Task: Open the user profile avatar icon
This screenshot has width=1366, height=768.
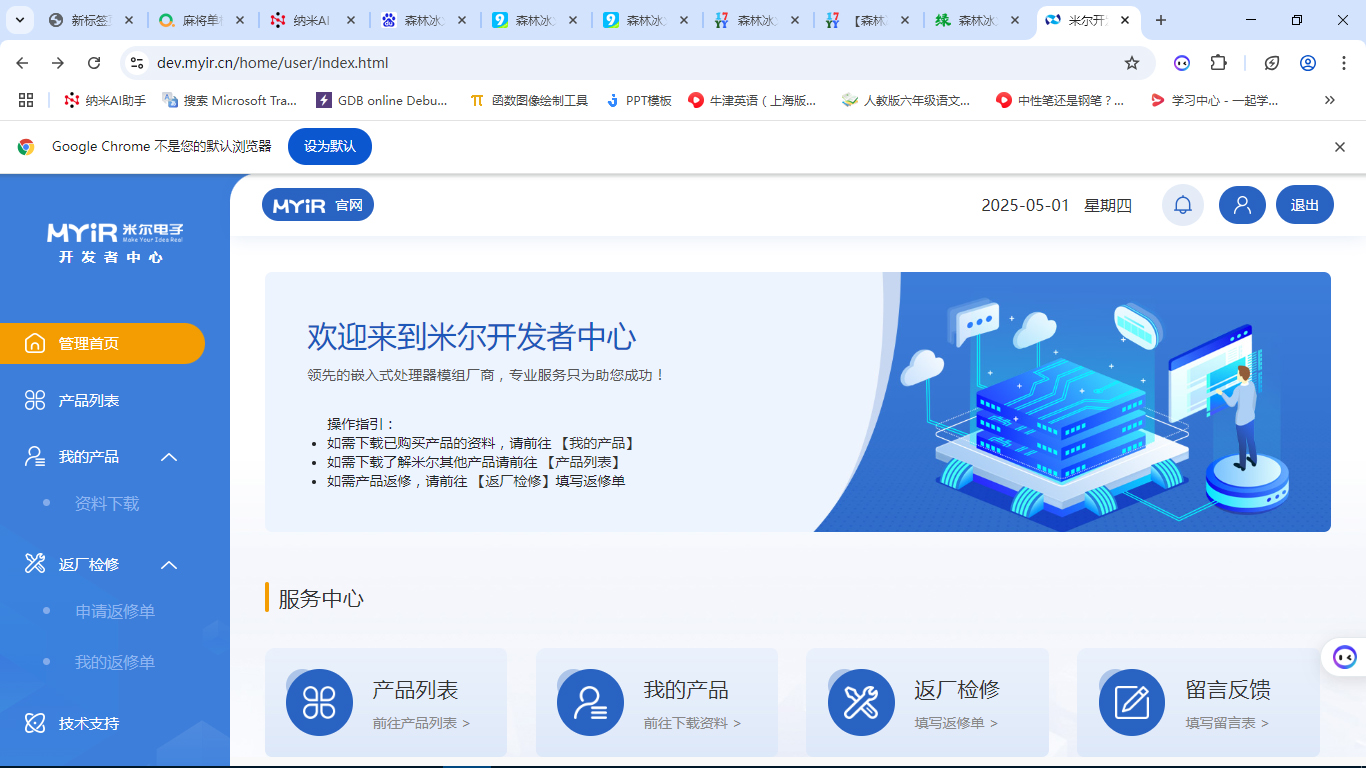Action: pos(1242,205)
